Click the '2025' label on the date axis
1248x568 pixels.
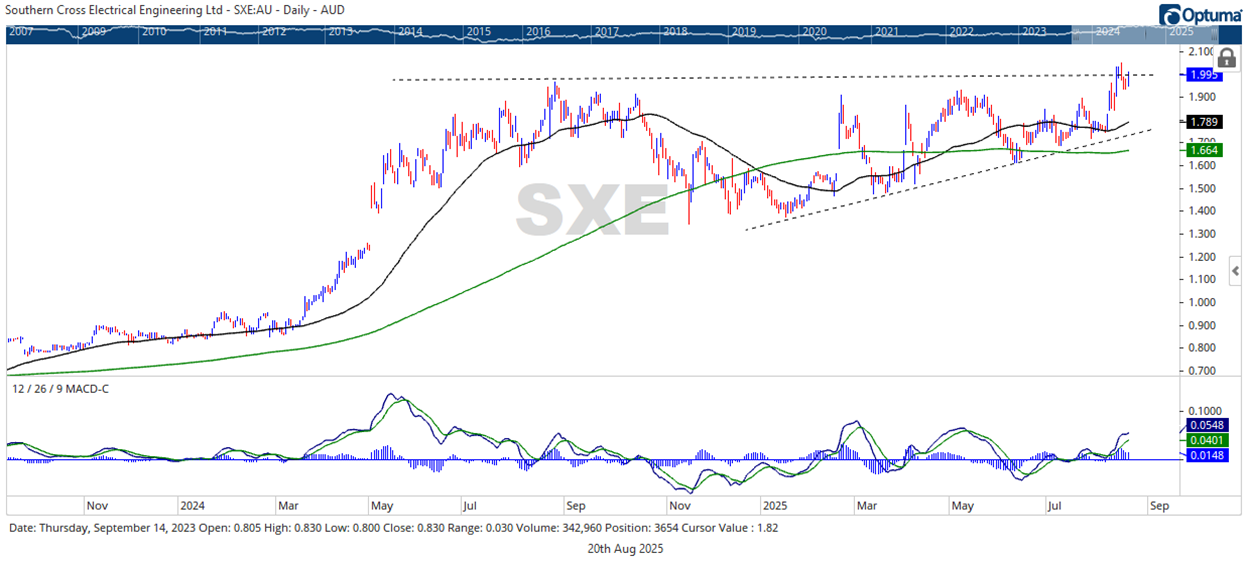[776, 506]
